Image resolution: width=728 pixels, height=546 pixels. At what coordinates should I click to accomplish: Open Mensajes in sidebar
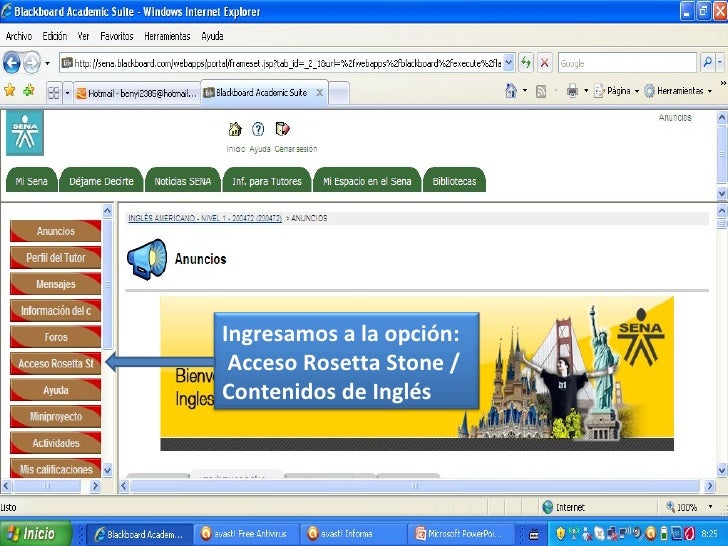[56, 284]
